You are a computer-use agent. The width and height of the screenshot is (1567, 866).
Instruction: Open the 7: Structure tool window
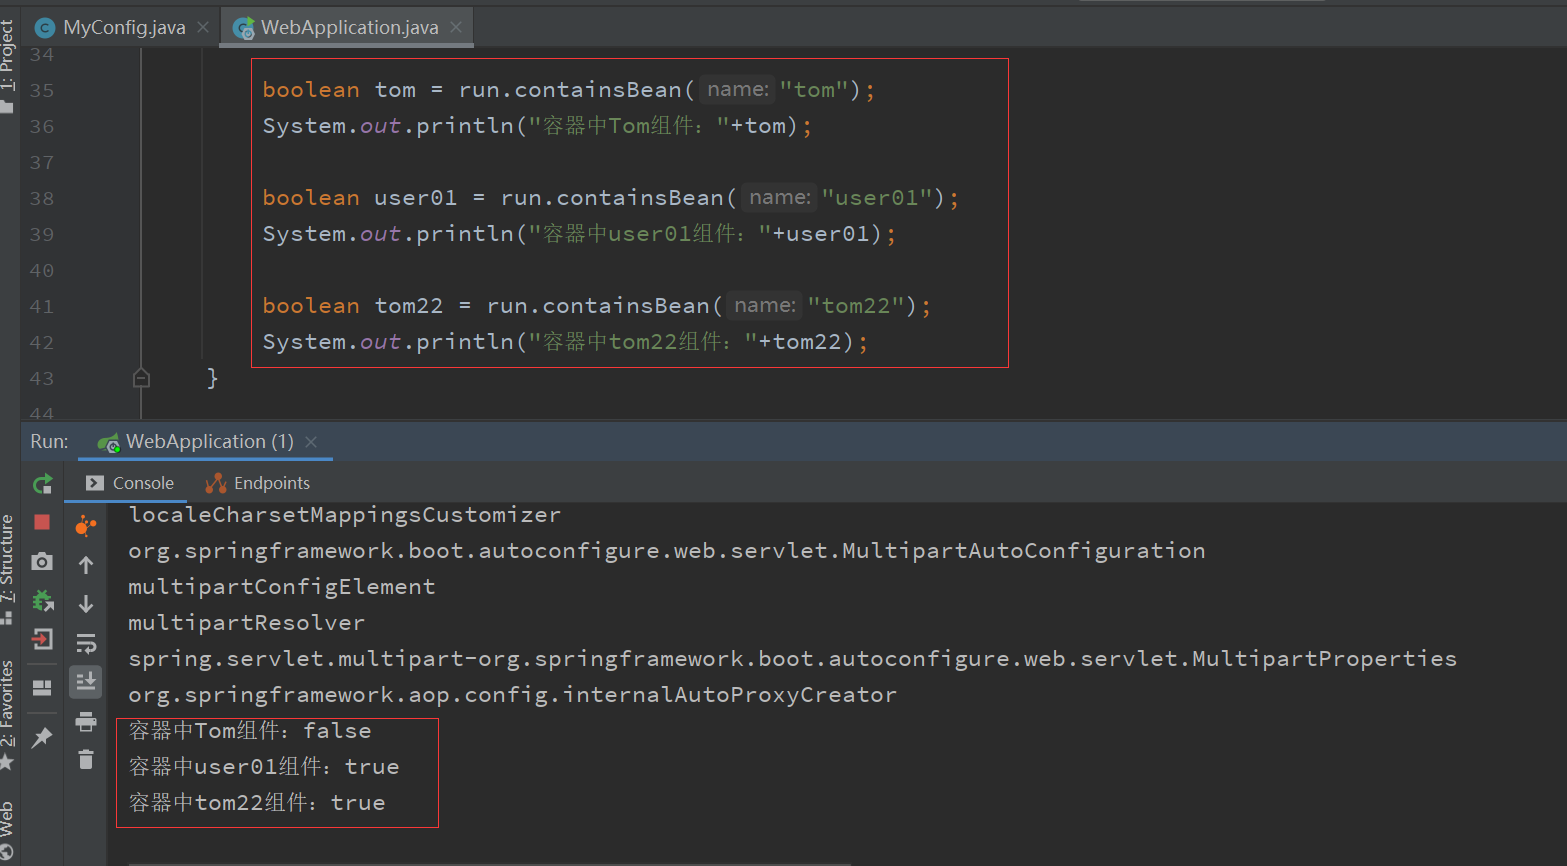pyautogui.click(x=8, y=569)
